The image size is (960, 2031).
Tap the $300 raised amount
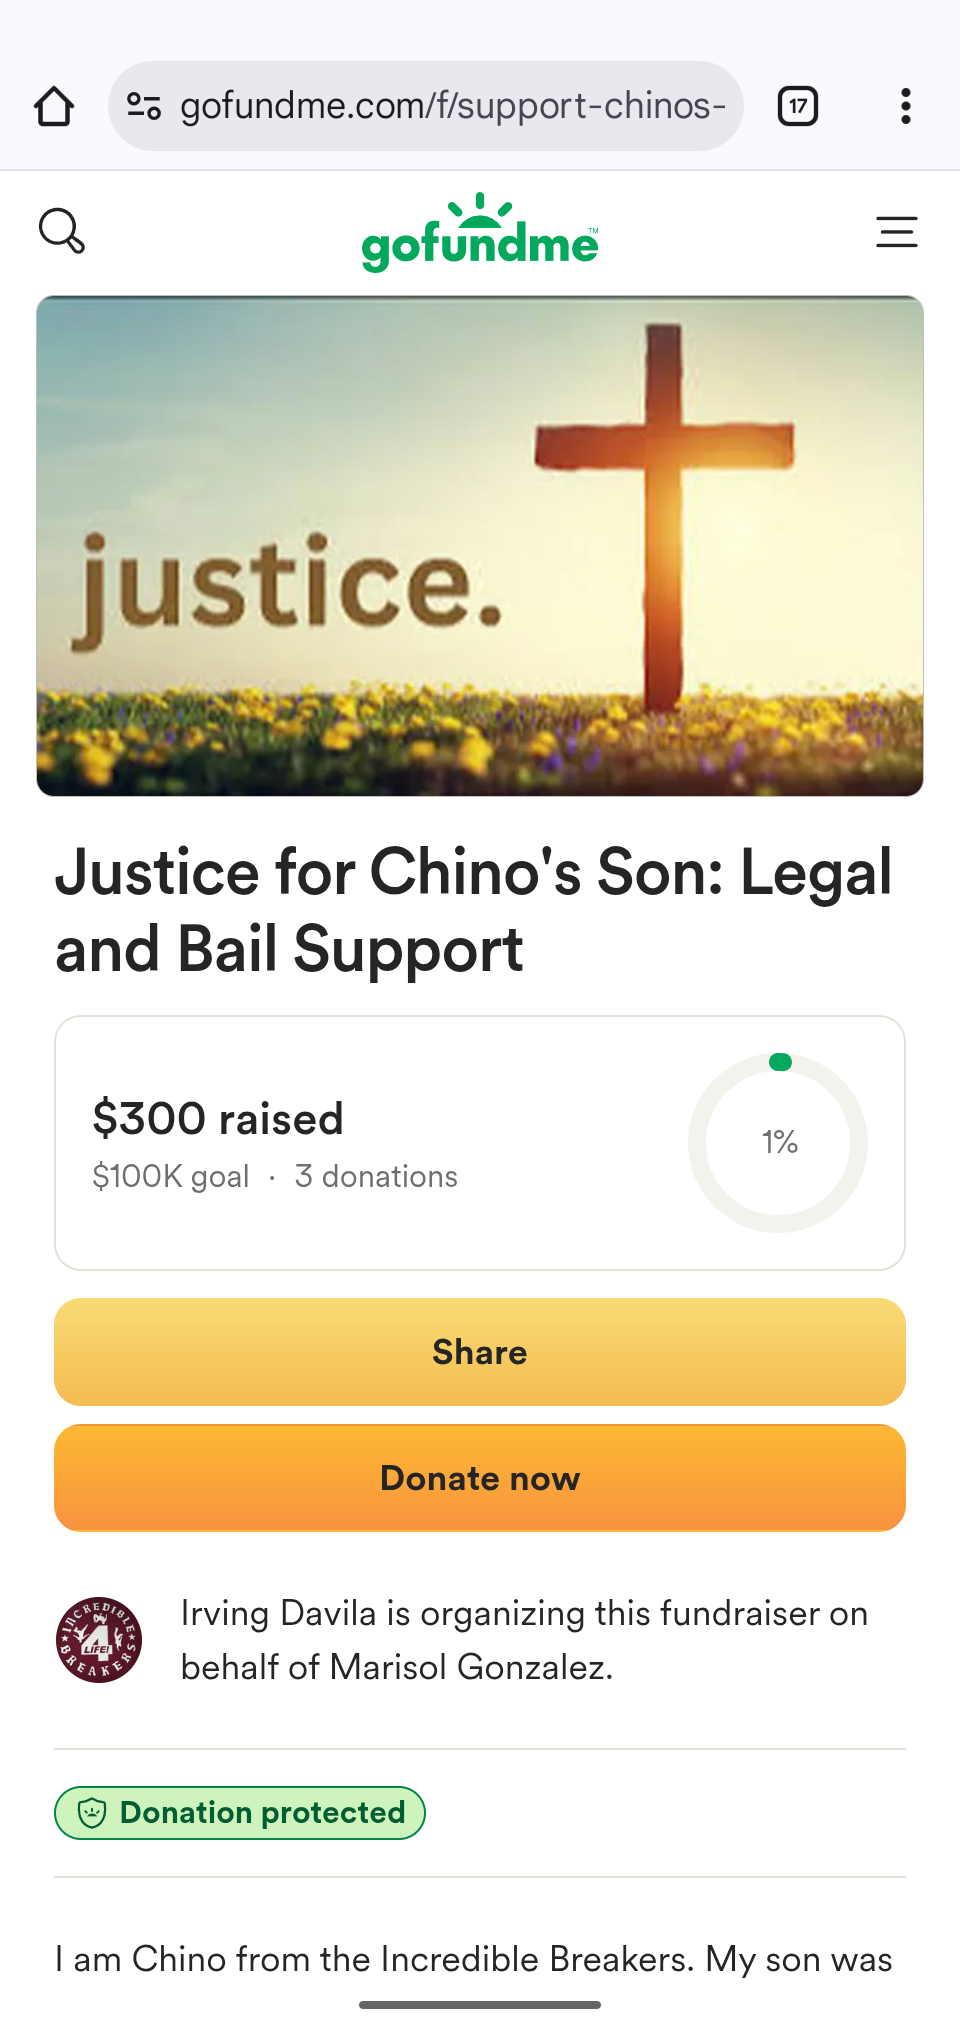point(218,1119)
